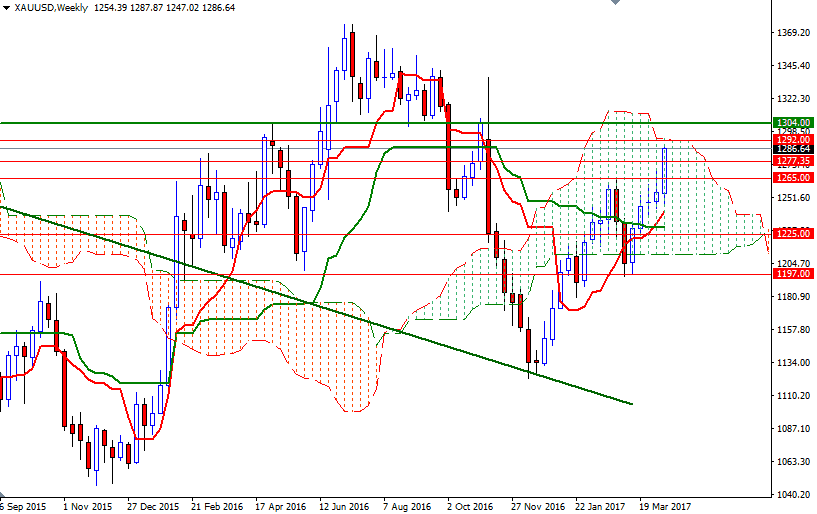Image resolution: width=817 pixels, height=514 pixels.
Task: Click the 1 Nov 2015 date label
Action: [x=86, y=507]
